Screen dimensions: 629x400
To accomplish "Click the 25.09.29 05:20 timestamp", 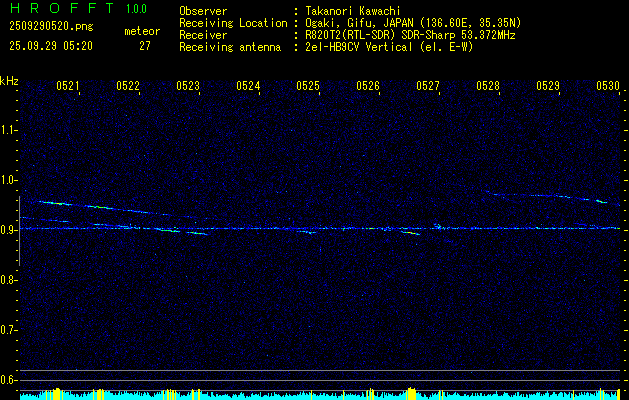I will 50,46.
